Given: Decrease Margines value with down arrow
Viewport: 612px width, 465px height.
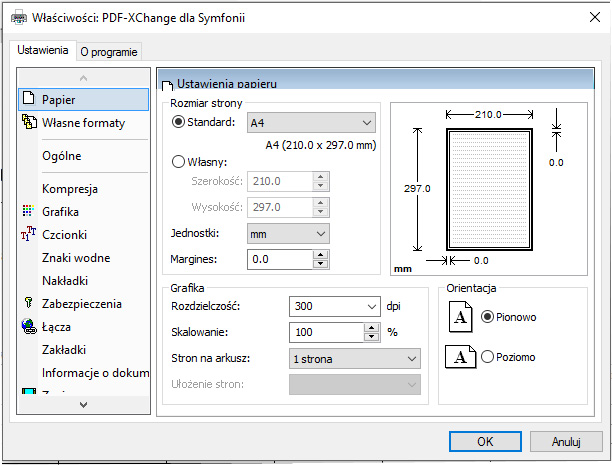Looking at the screenshot, I should 320,264.
